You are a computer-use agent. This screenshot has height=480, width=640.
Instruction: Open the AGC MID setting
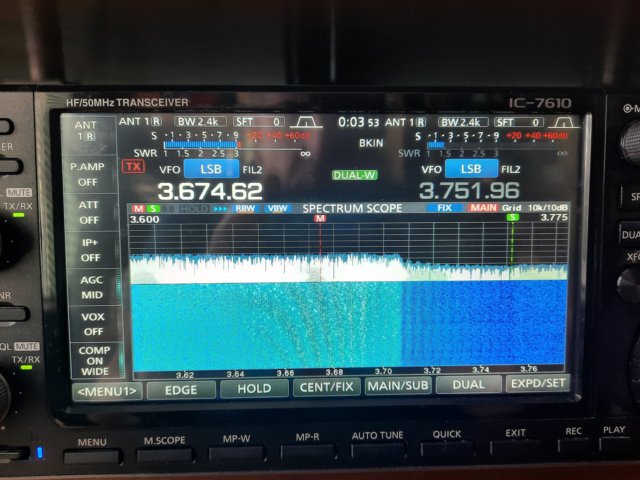tap(91, 286)
